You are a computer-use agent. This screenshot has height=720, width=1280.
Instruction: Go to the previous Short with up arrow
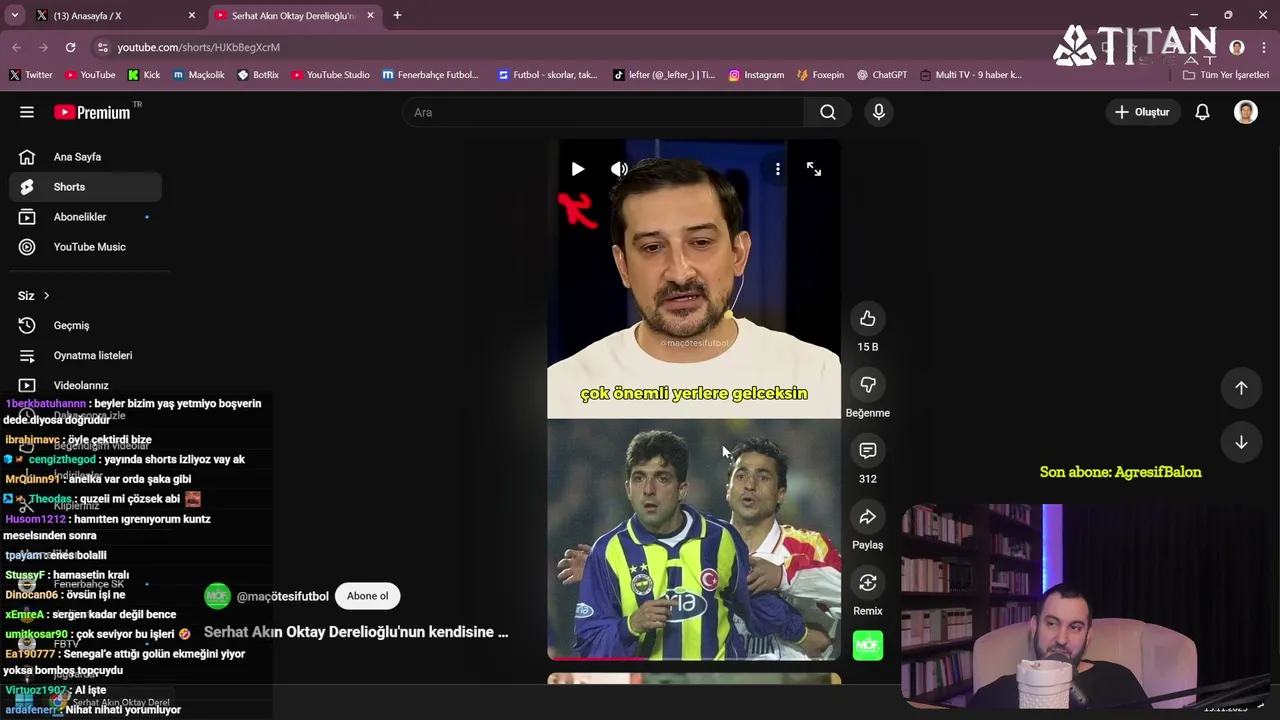[1241, 388]
